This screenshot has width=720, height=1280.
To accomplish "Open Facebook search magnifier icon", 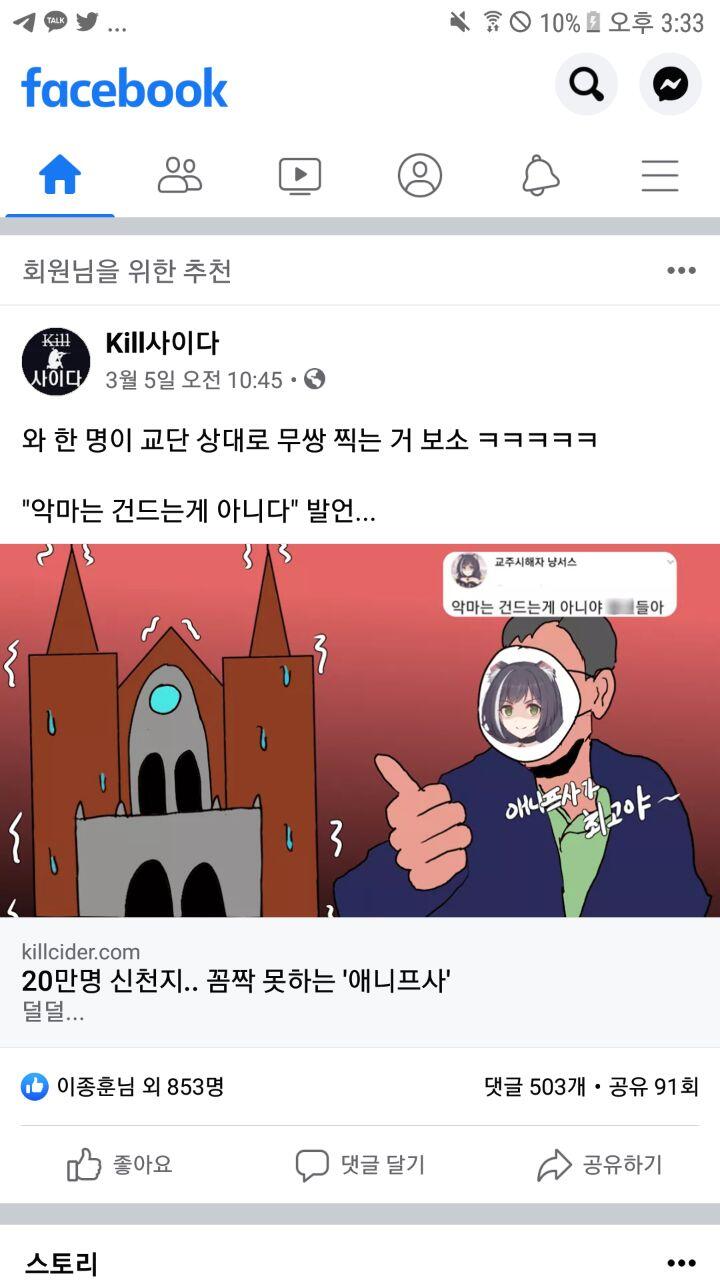I will 586,85.
